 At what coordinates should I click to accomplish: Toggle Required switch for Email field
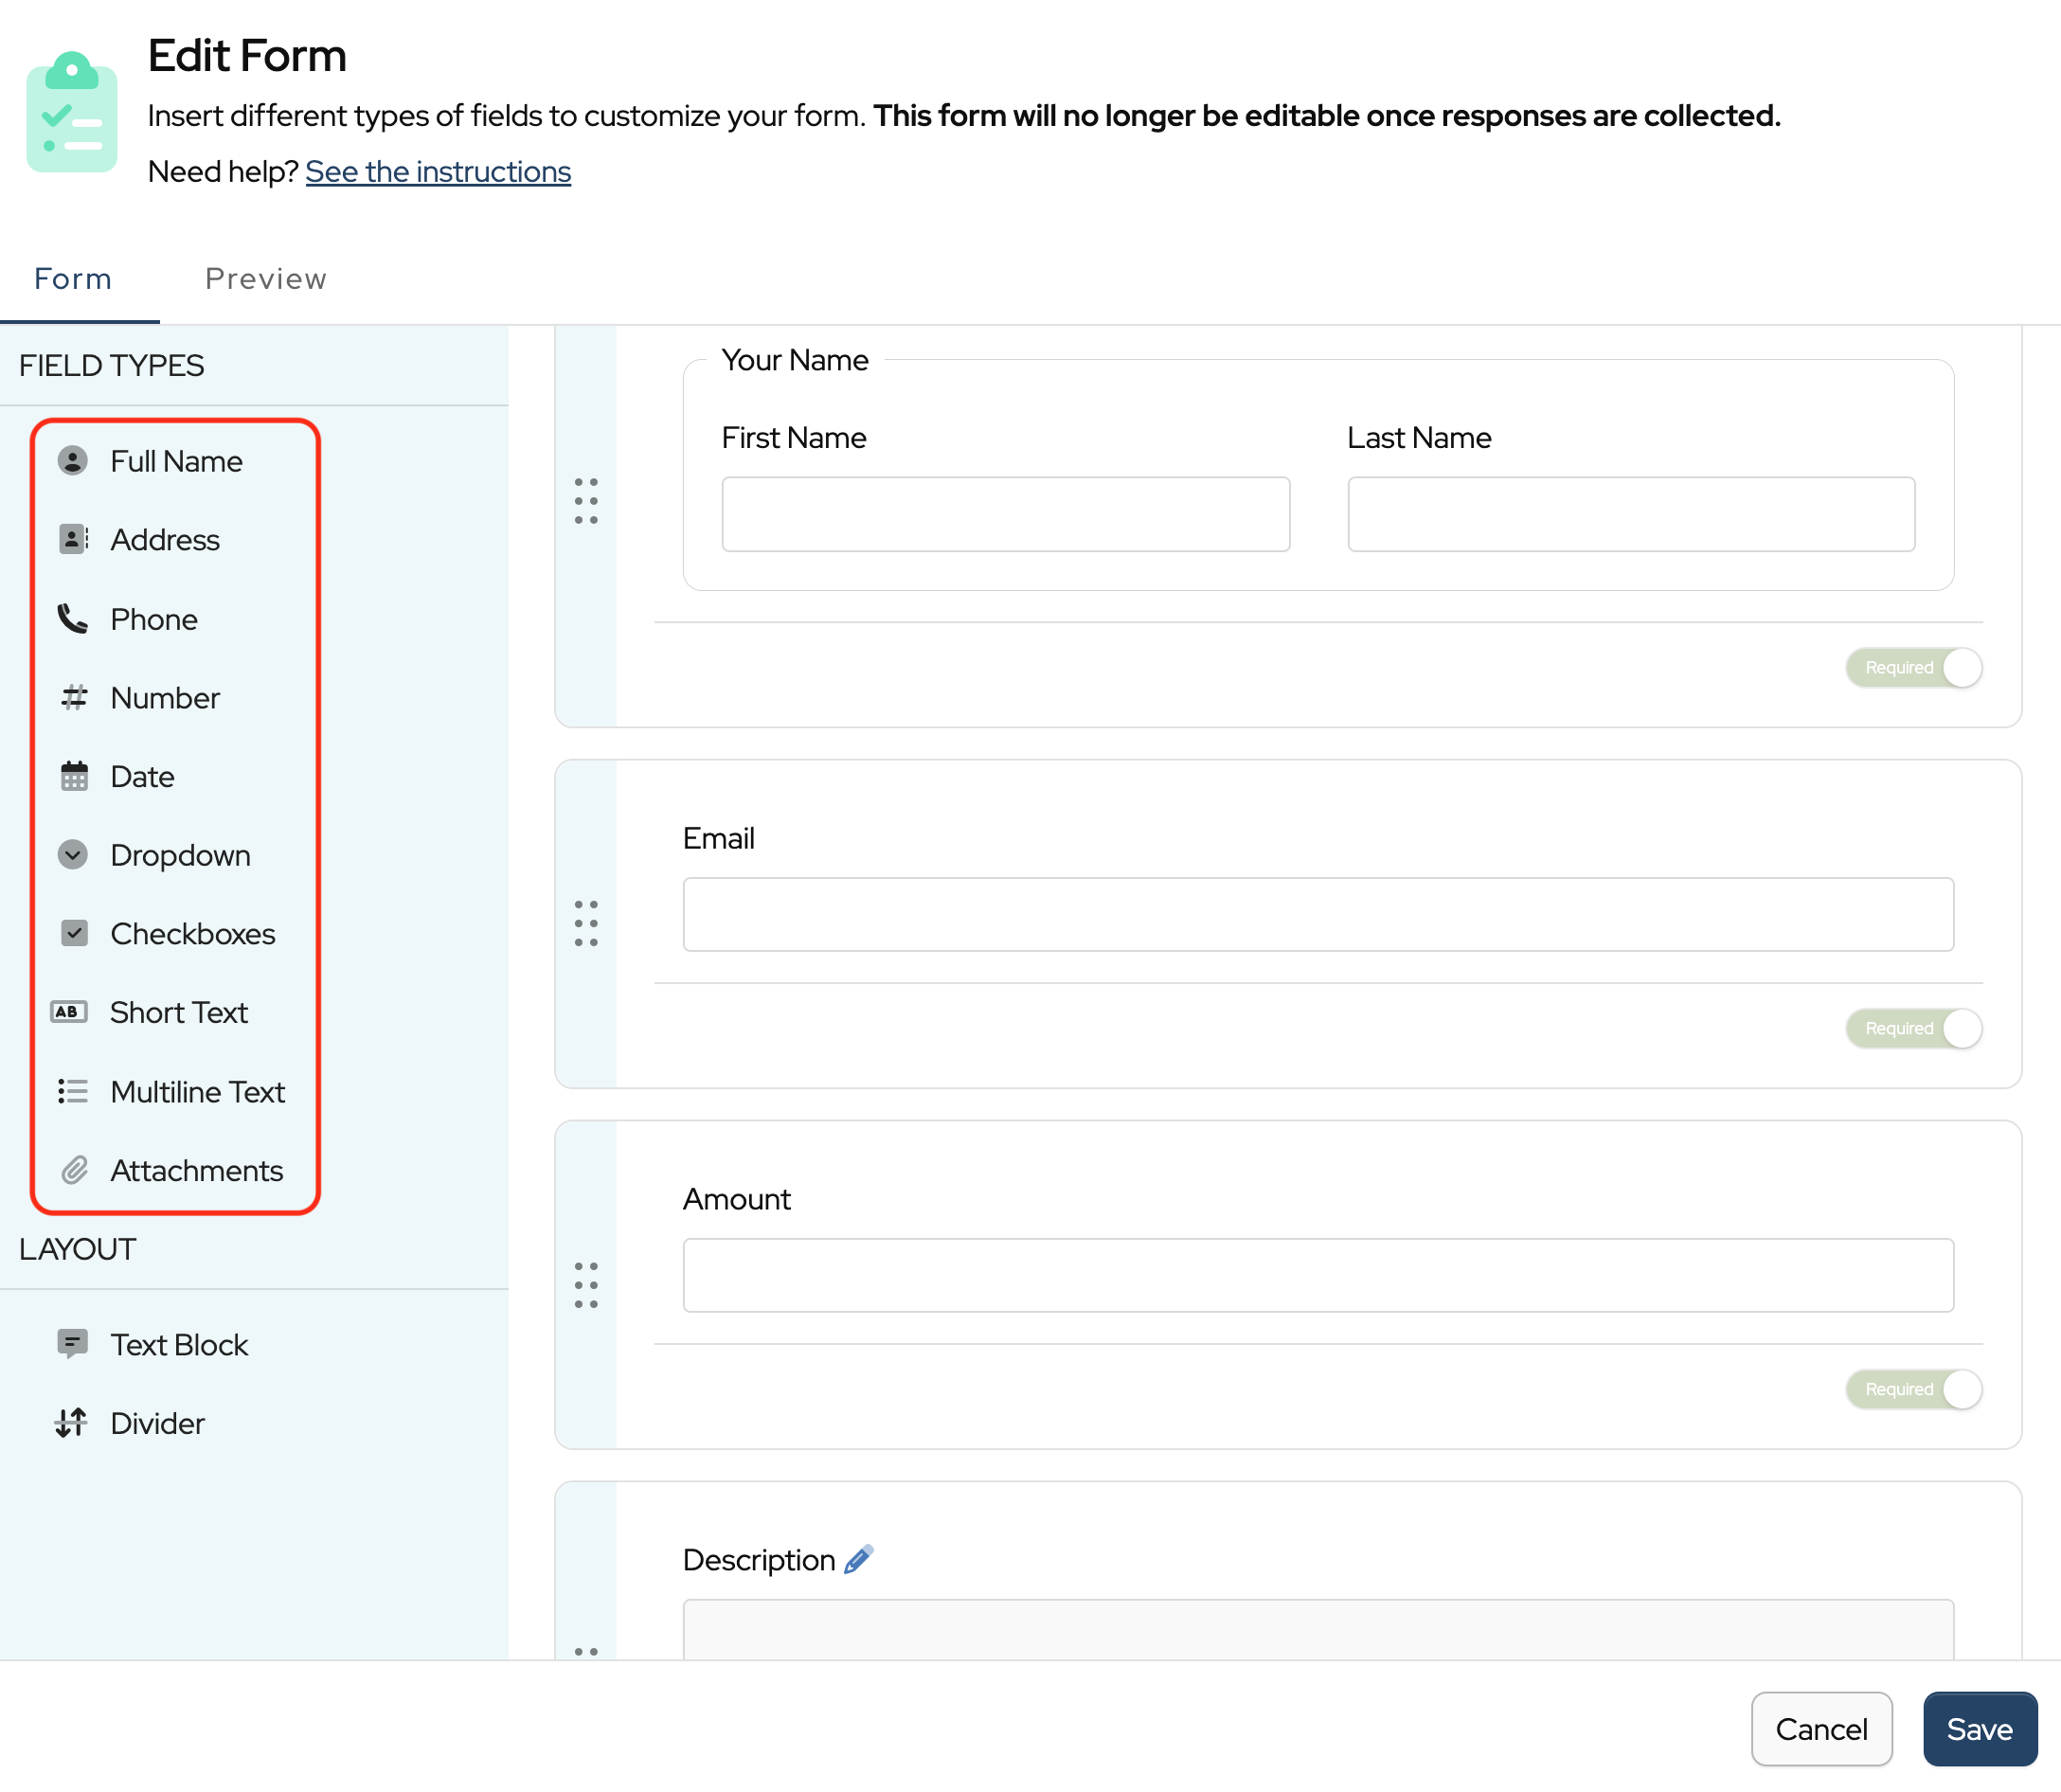click(1913, 1029)
